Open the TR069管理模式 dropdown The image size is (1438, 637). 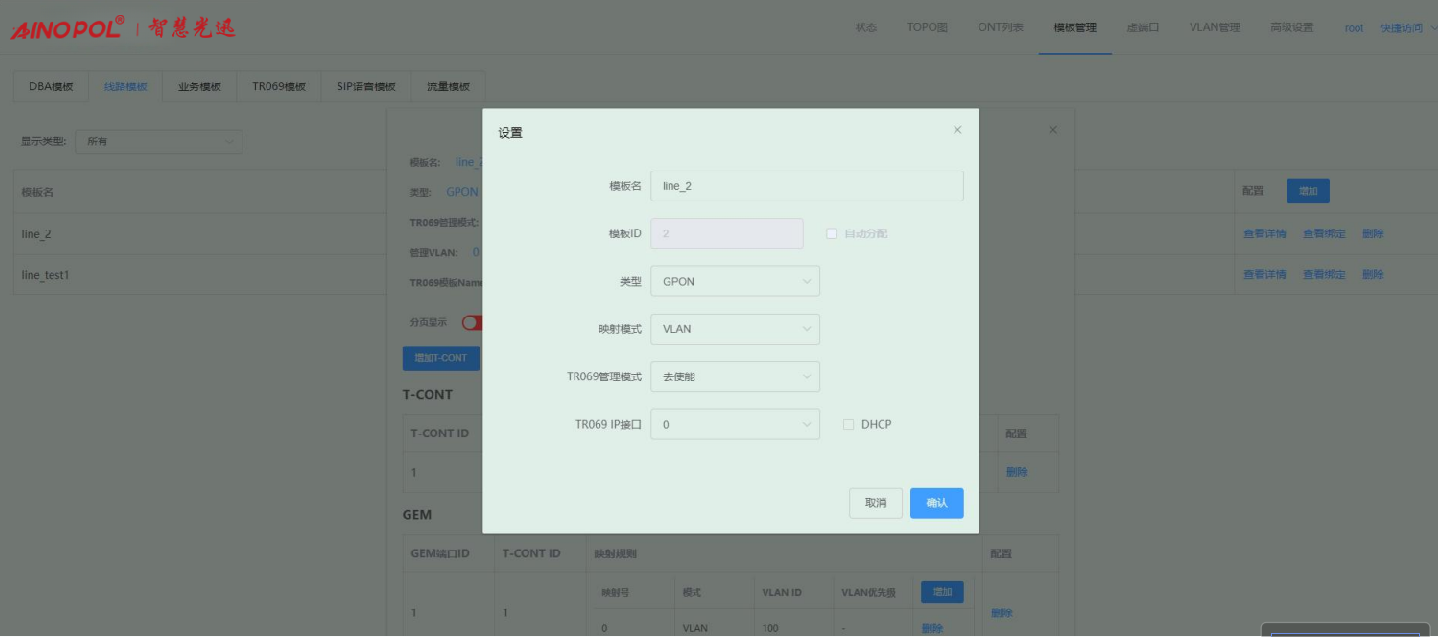coord(734,377)
